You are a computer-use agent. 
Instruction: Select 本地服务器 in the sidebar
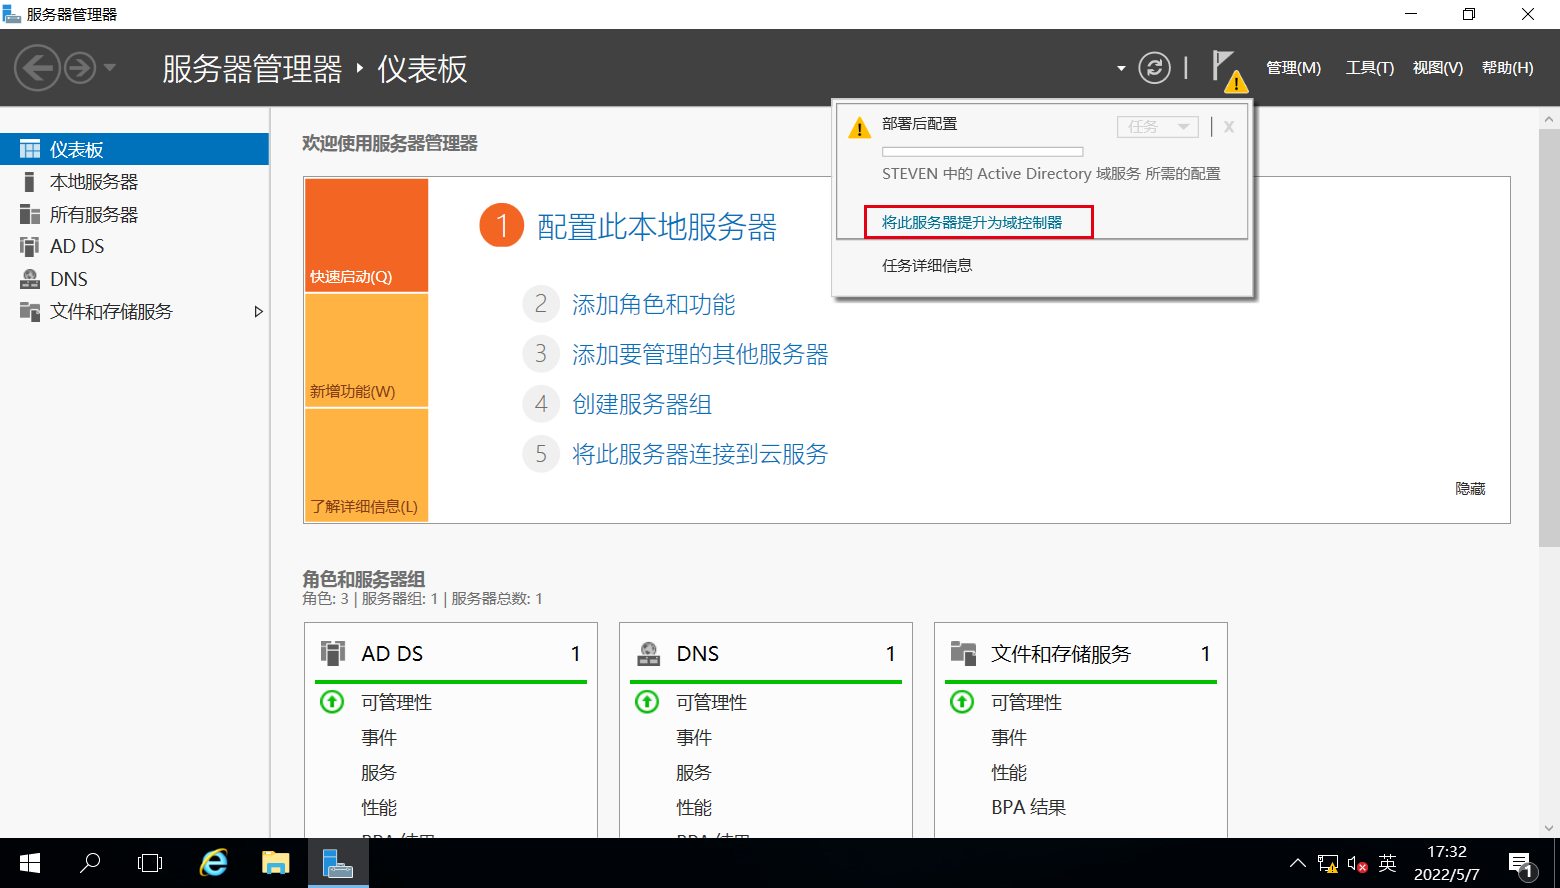point(134,182)
